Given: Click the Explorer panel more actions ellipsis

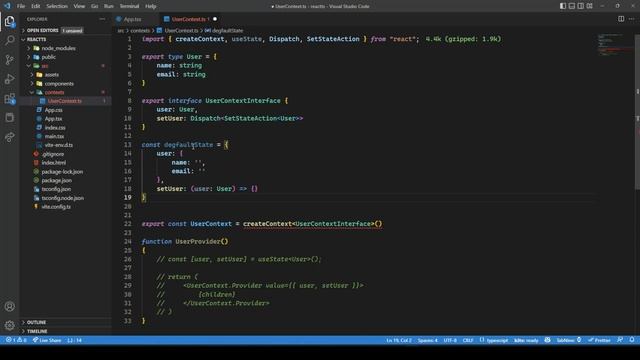Looking at the screenshot, I should pyautogui.click(x=102, y=19).
